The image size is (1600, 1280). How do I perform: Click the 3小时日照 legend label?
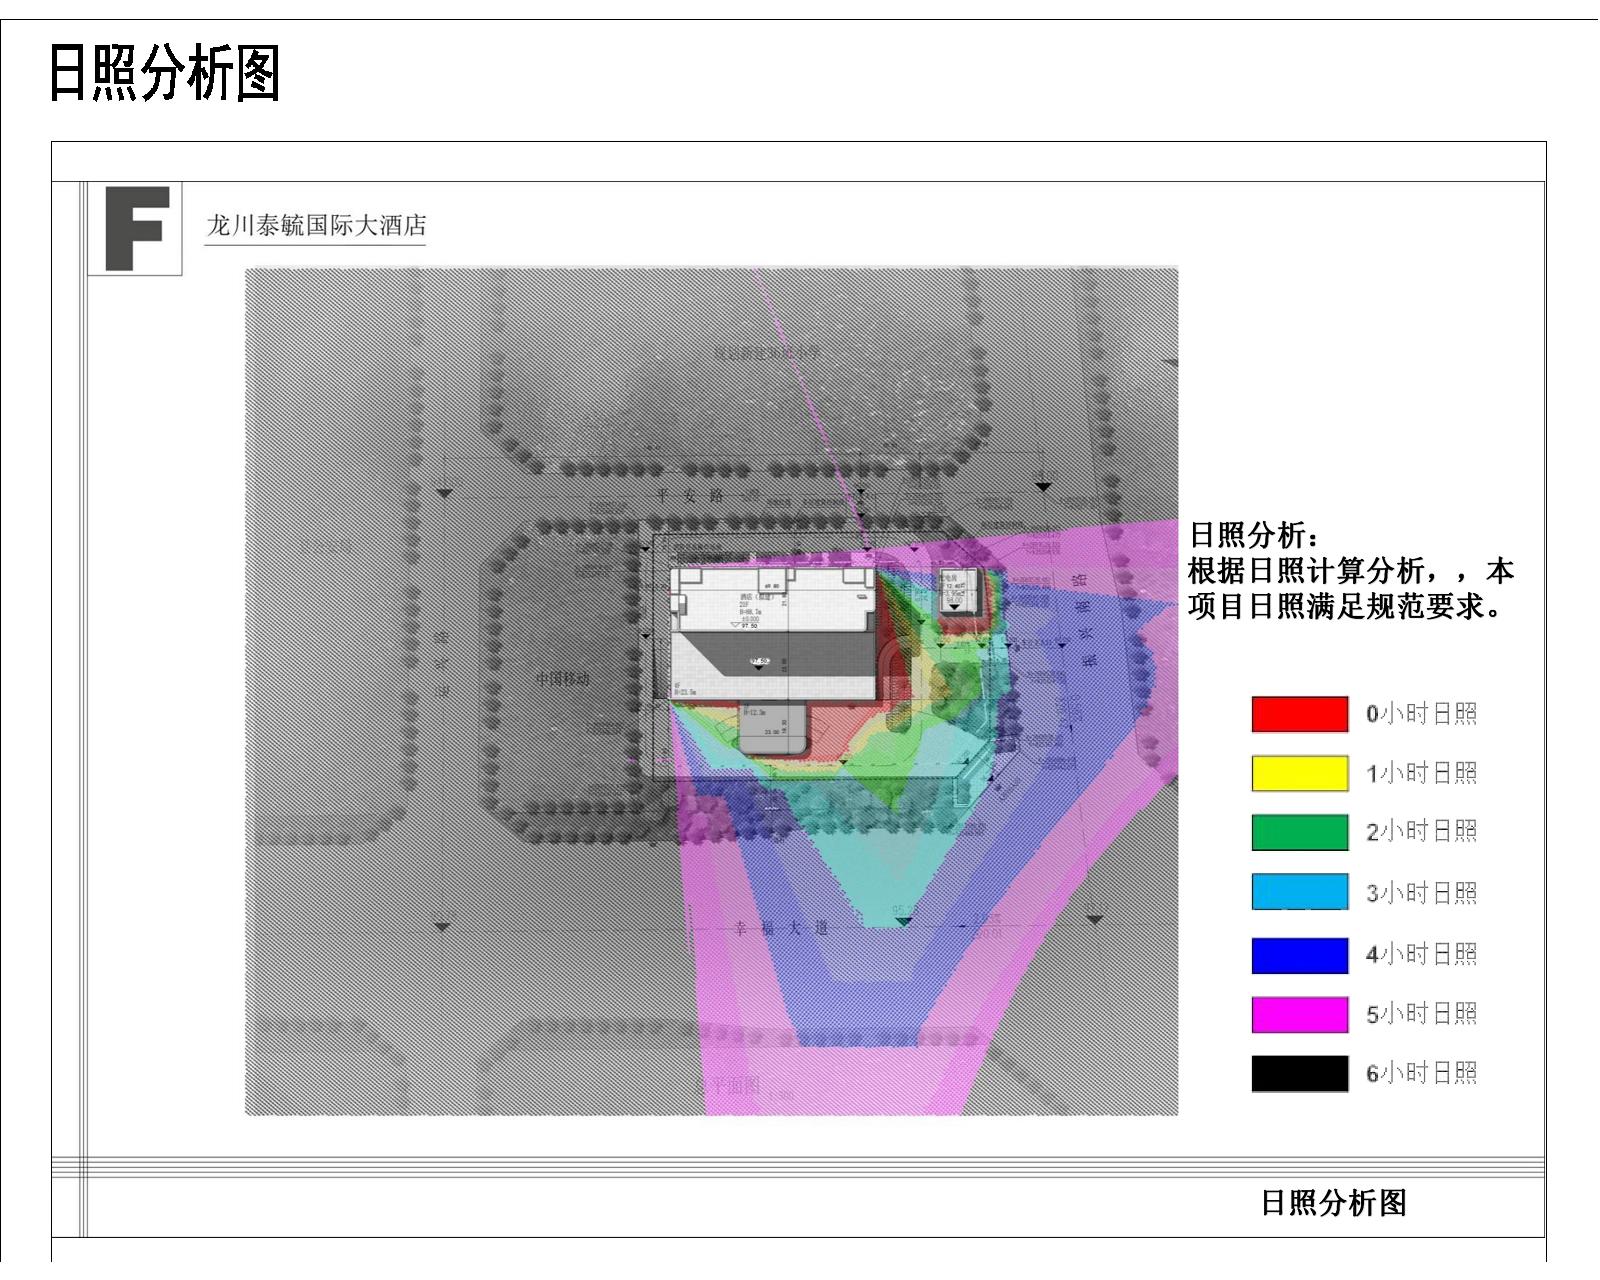pyautogui.click(x=1421, y=893)
